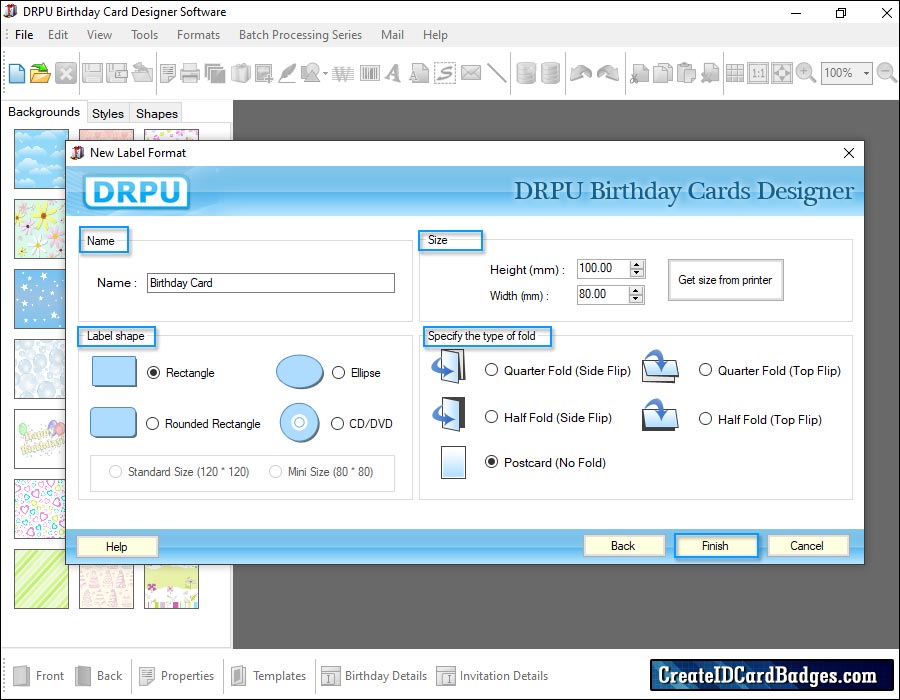Click the Back button in the dialog footer
Screen dimensions: 900x700
pyautogui.click(x=623, y=546)
